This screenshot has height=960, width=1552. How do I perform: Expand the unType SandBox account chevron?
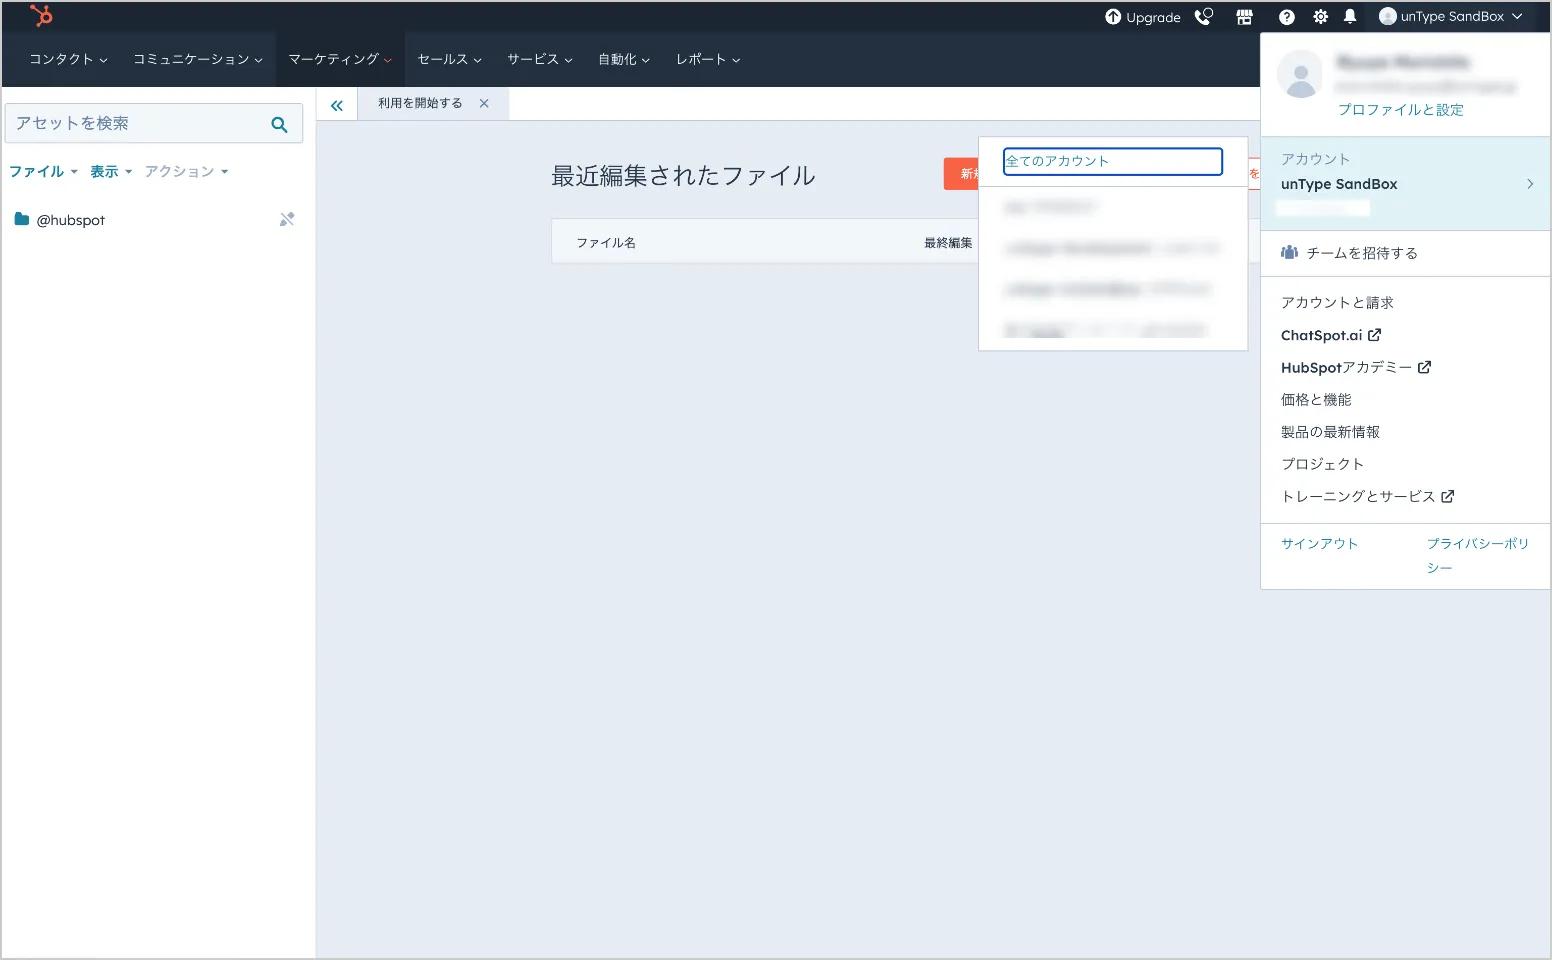[x=1530, y=184]
